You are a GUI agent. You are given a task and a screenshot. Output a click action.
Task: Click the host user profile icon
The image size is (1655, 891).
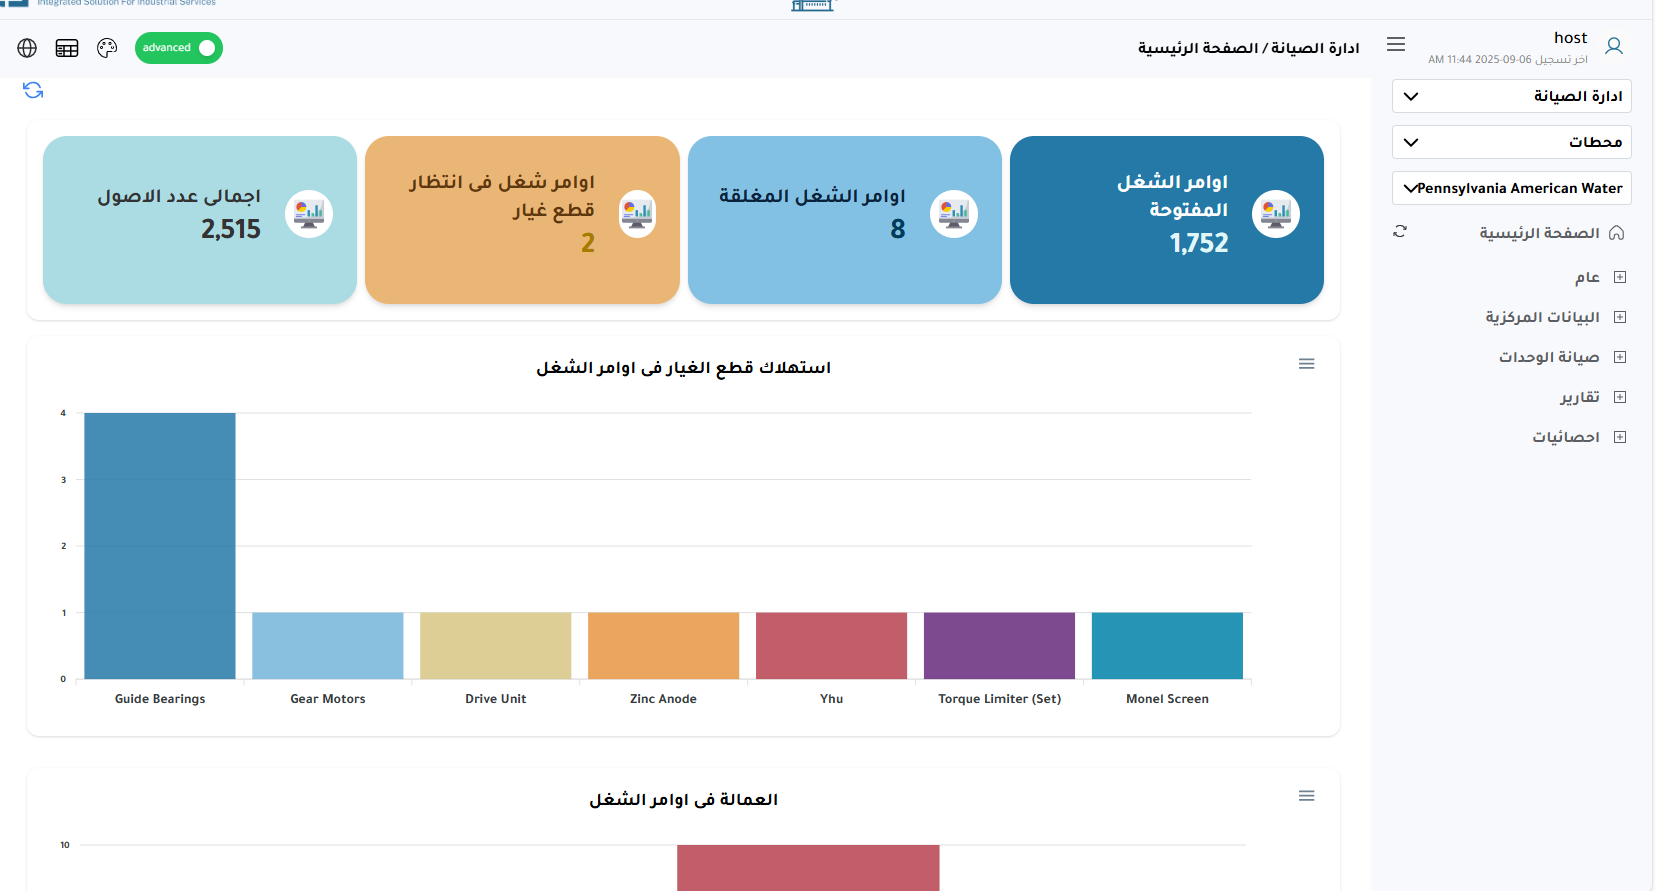(1613, 46)
